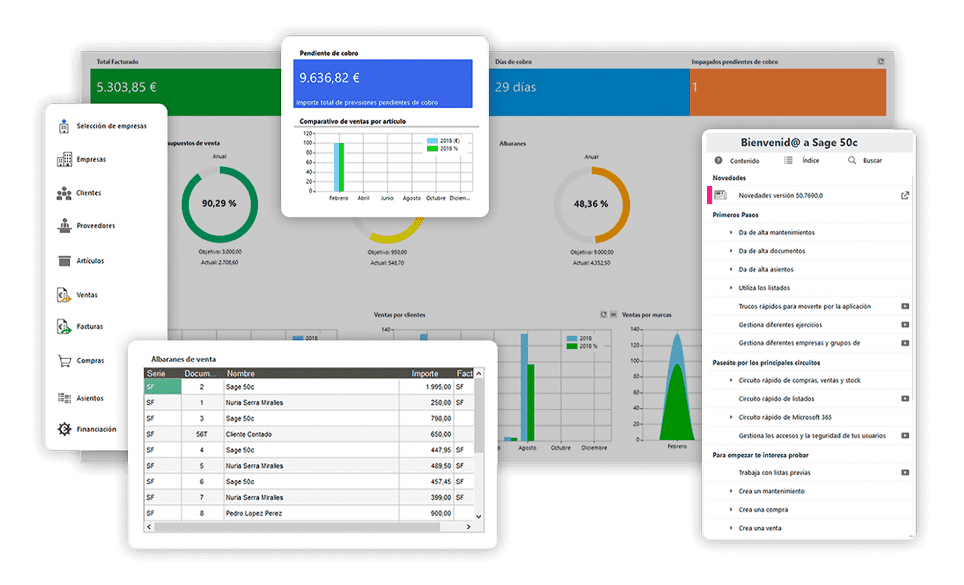The height and width of the screenshot is (585, 964).
Task: Expand the Crea una compra item
Action: (x=731, y=509)
